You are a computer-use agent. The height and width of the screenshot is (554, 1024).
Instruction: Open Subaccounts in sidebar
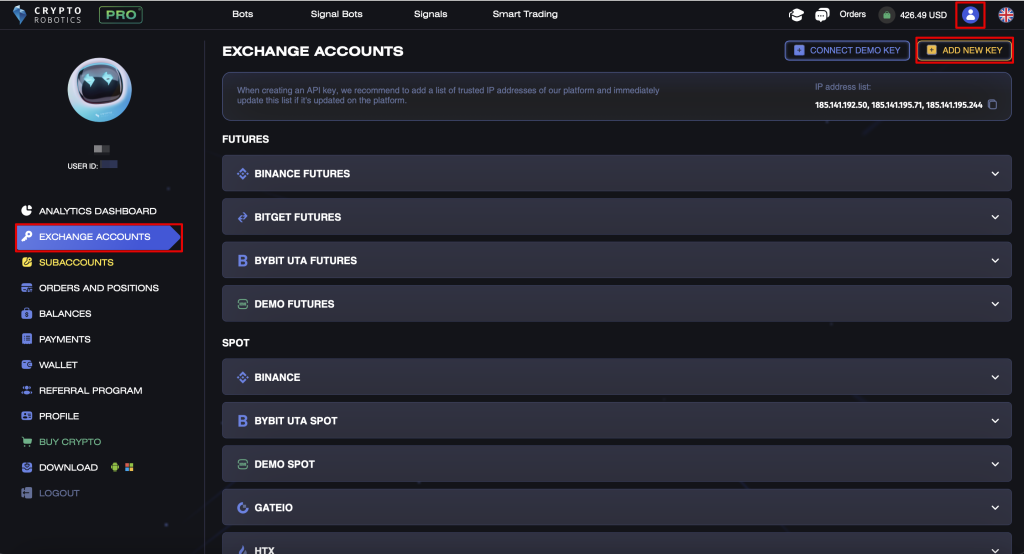click(x=76, y=262)
